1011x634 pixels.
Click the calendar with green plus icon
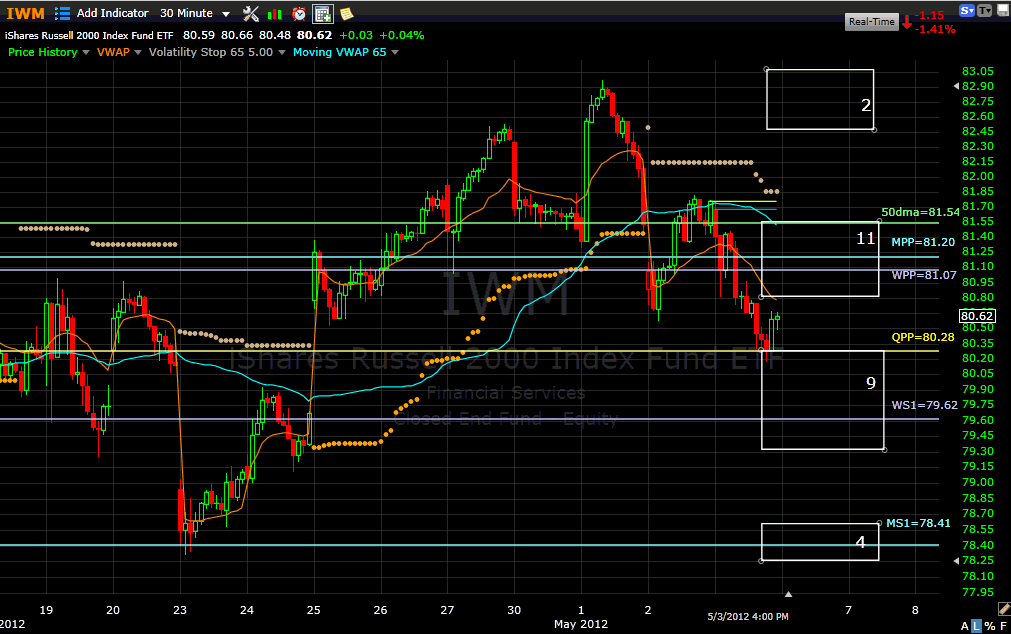click(322, 14)
